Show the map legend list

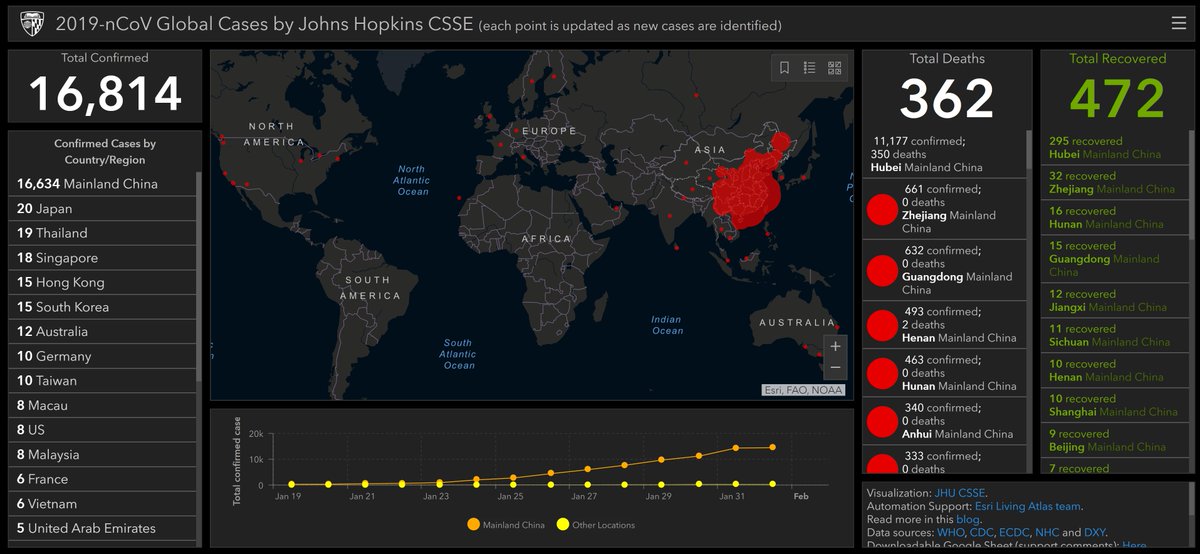[810, 68]
